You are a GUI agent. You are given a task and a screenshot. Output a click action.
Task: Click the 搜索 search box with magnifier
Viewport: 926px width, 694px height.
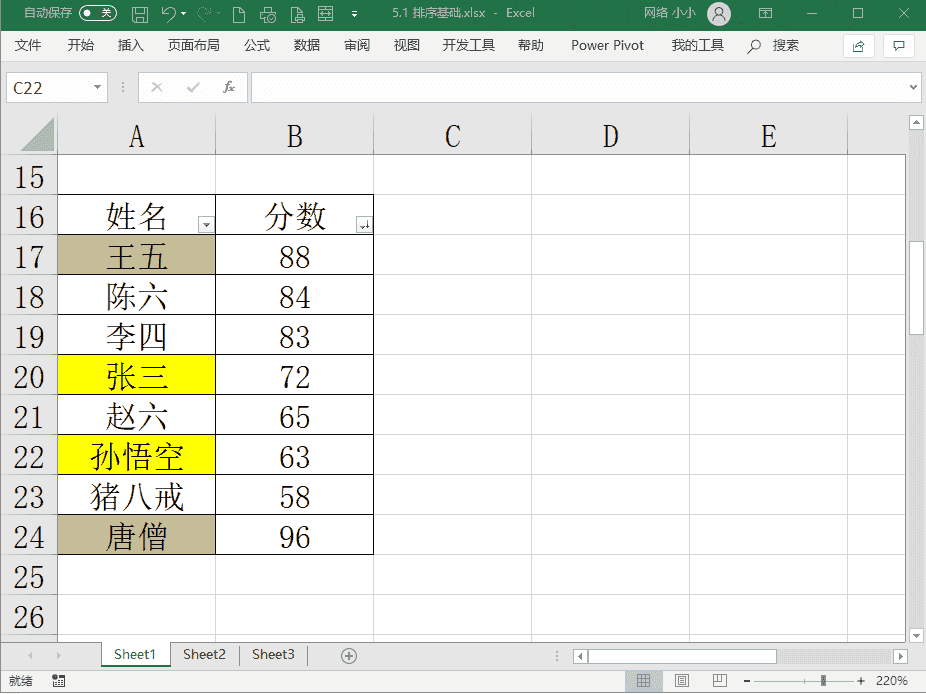(773, 45)
